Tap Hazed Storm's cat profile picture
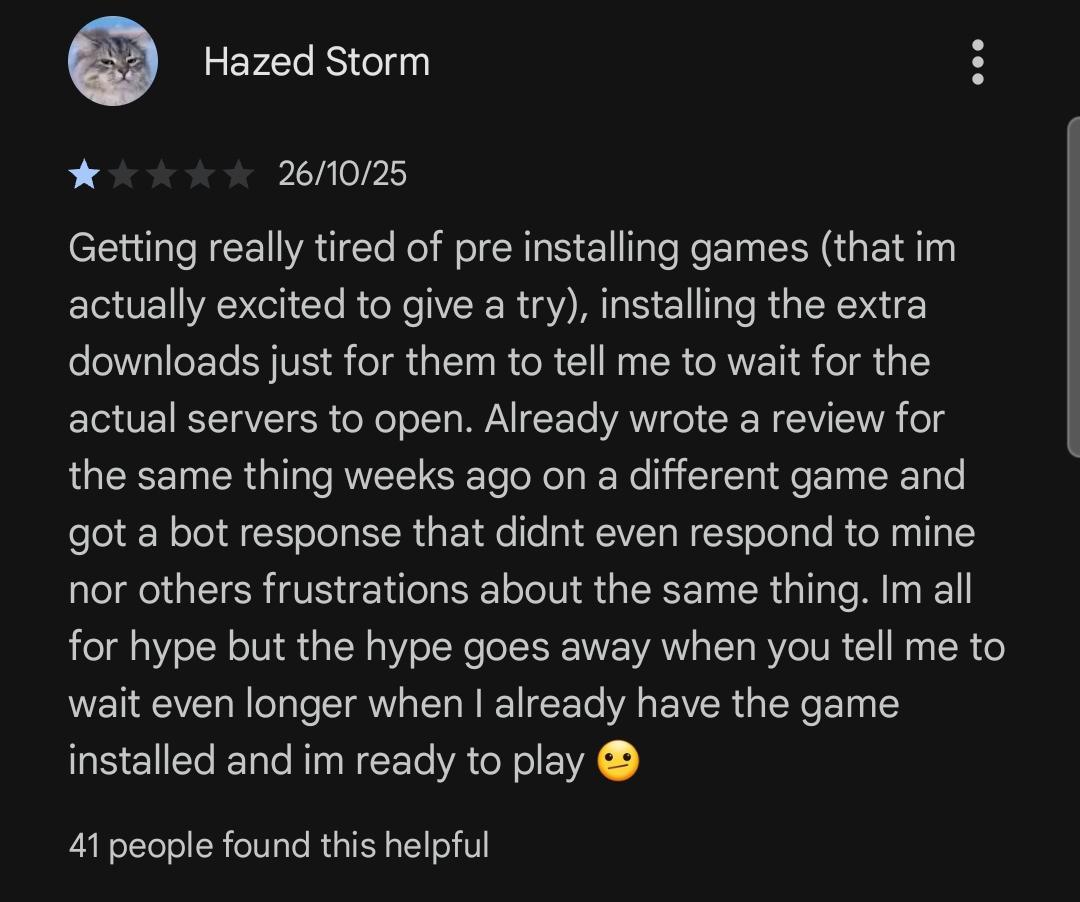This screenshot has width=1080, height=902. click(113, 61)
